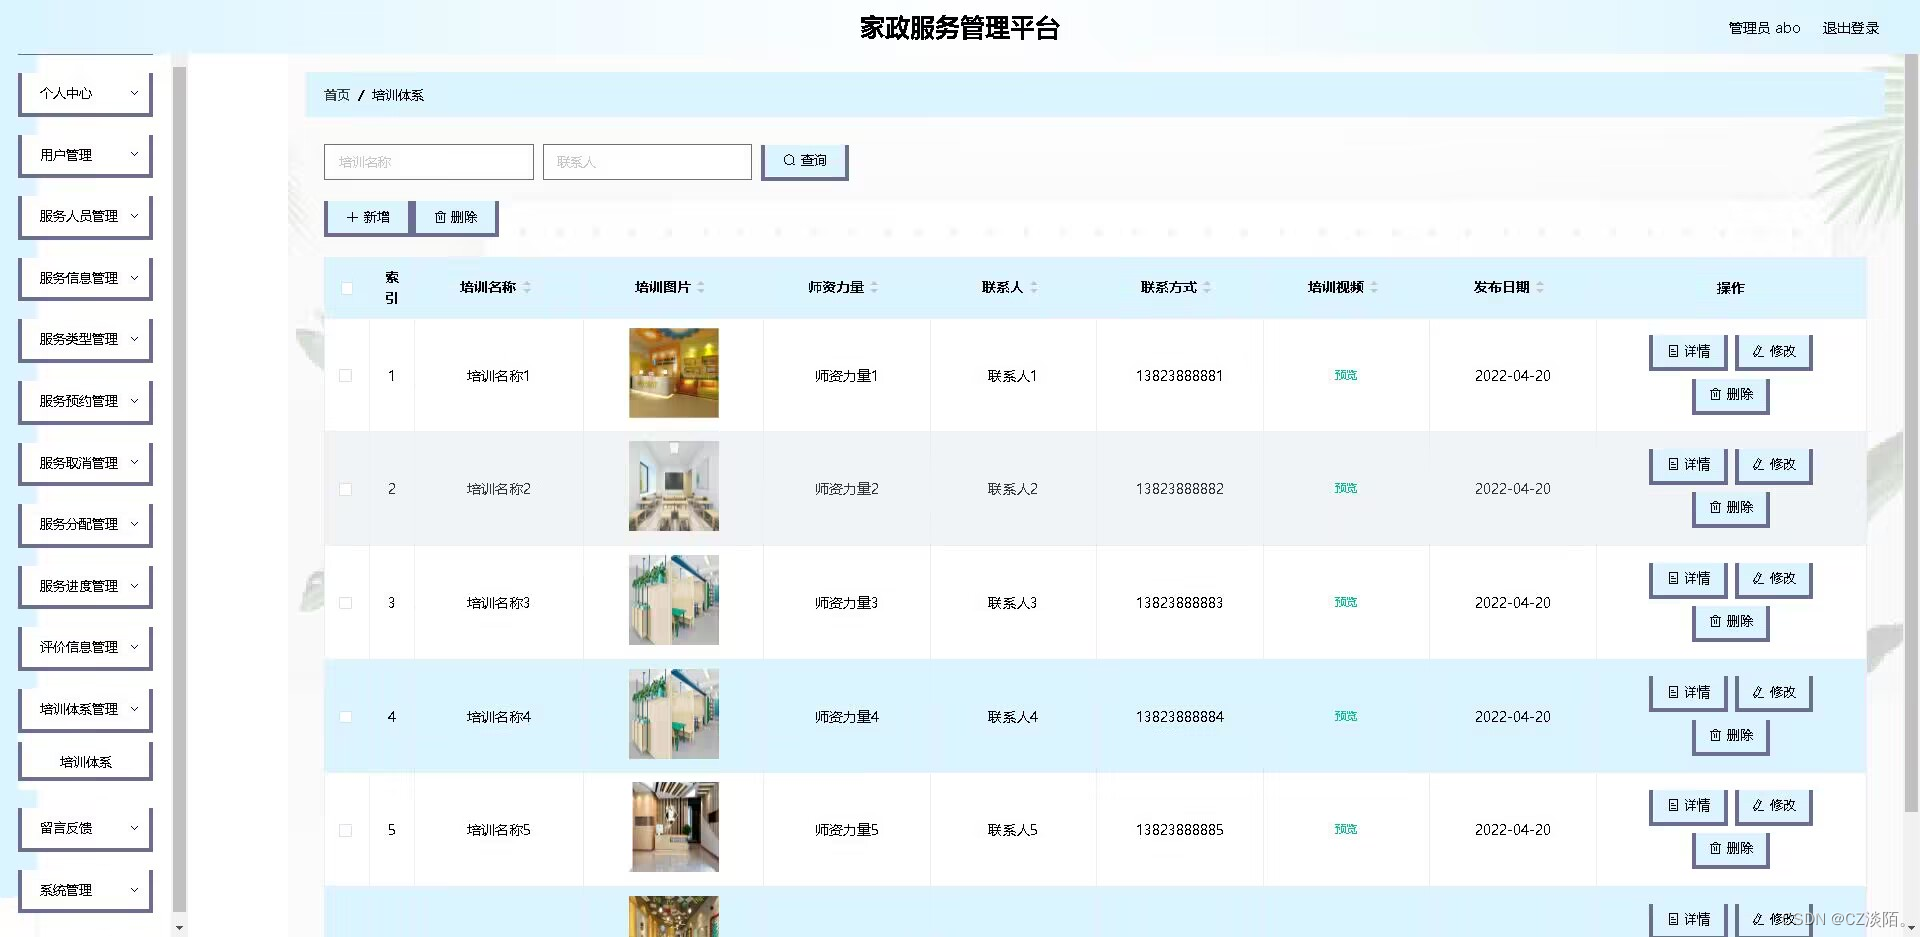
Task: Check the checkbox for row 培训名称1
Action: tap(346, 376)
